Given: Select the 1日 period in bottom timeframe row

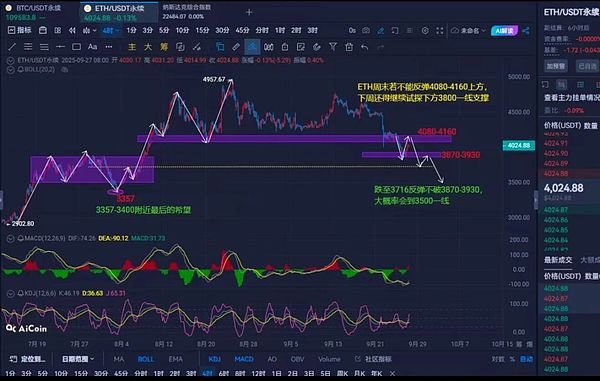Looking at the screenshot, I should tap(276, 373).
